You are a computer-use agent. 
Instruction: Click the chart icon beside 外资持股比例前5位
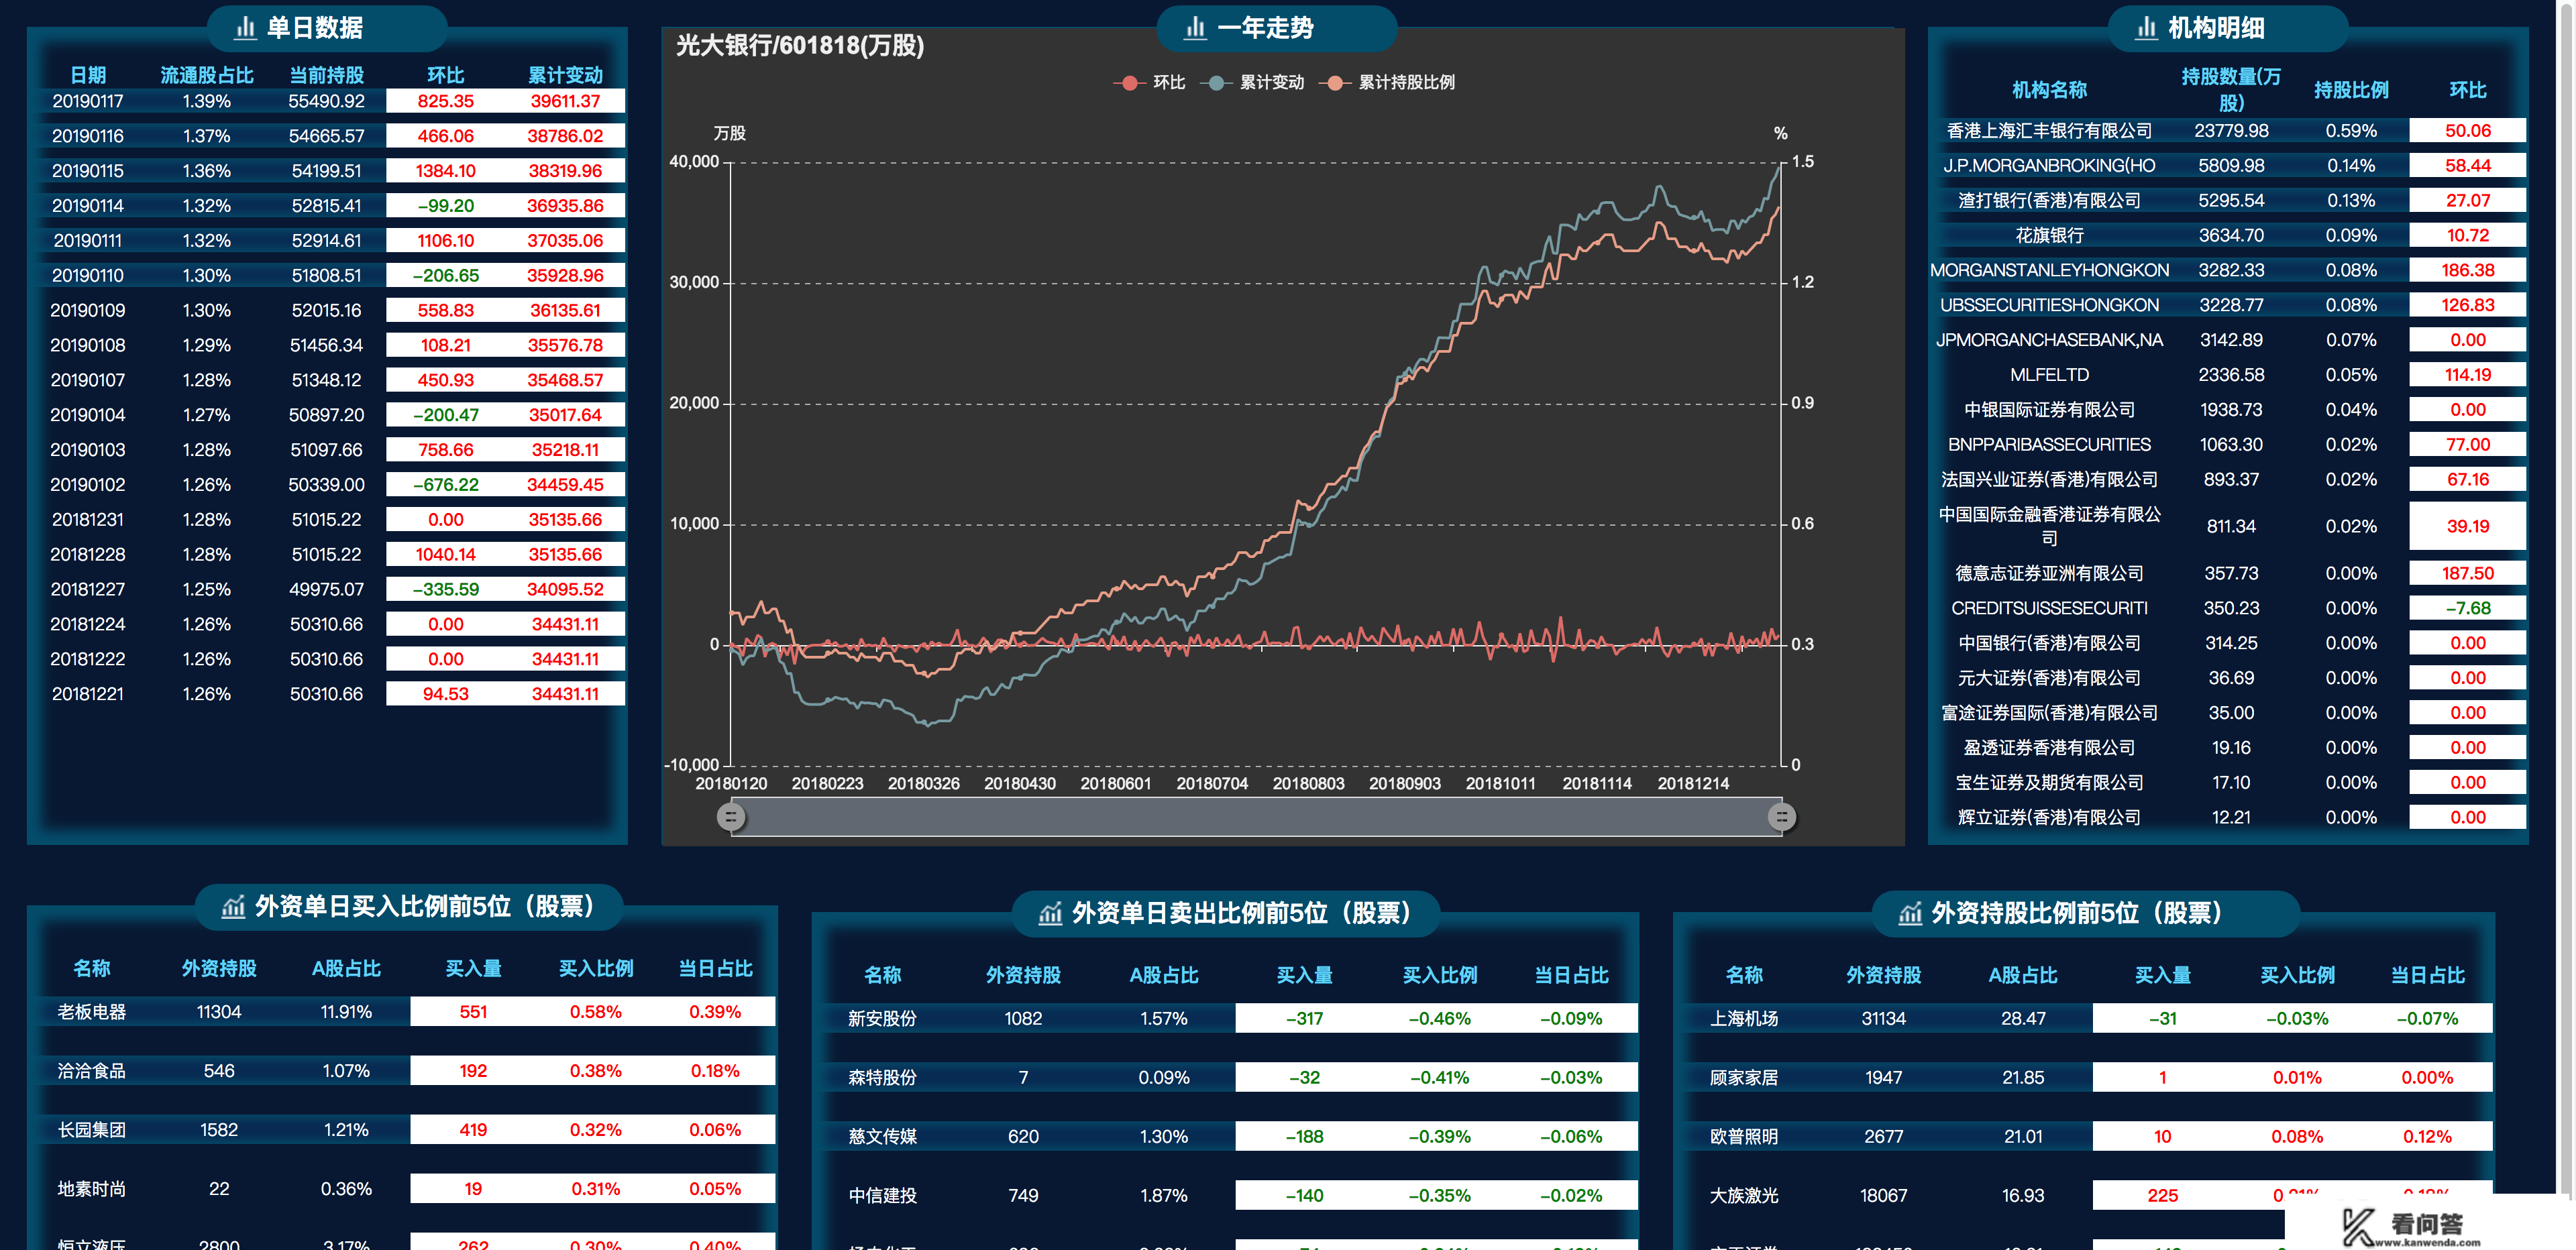point(1910,913)
